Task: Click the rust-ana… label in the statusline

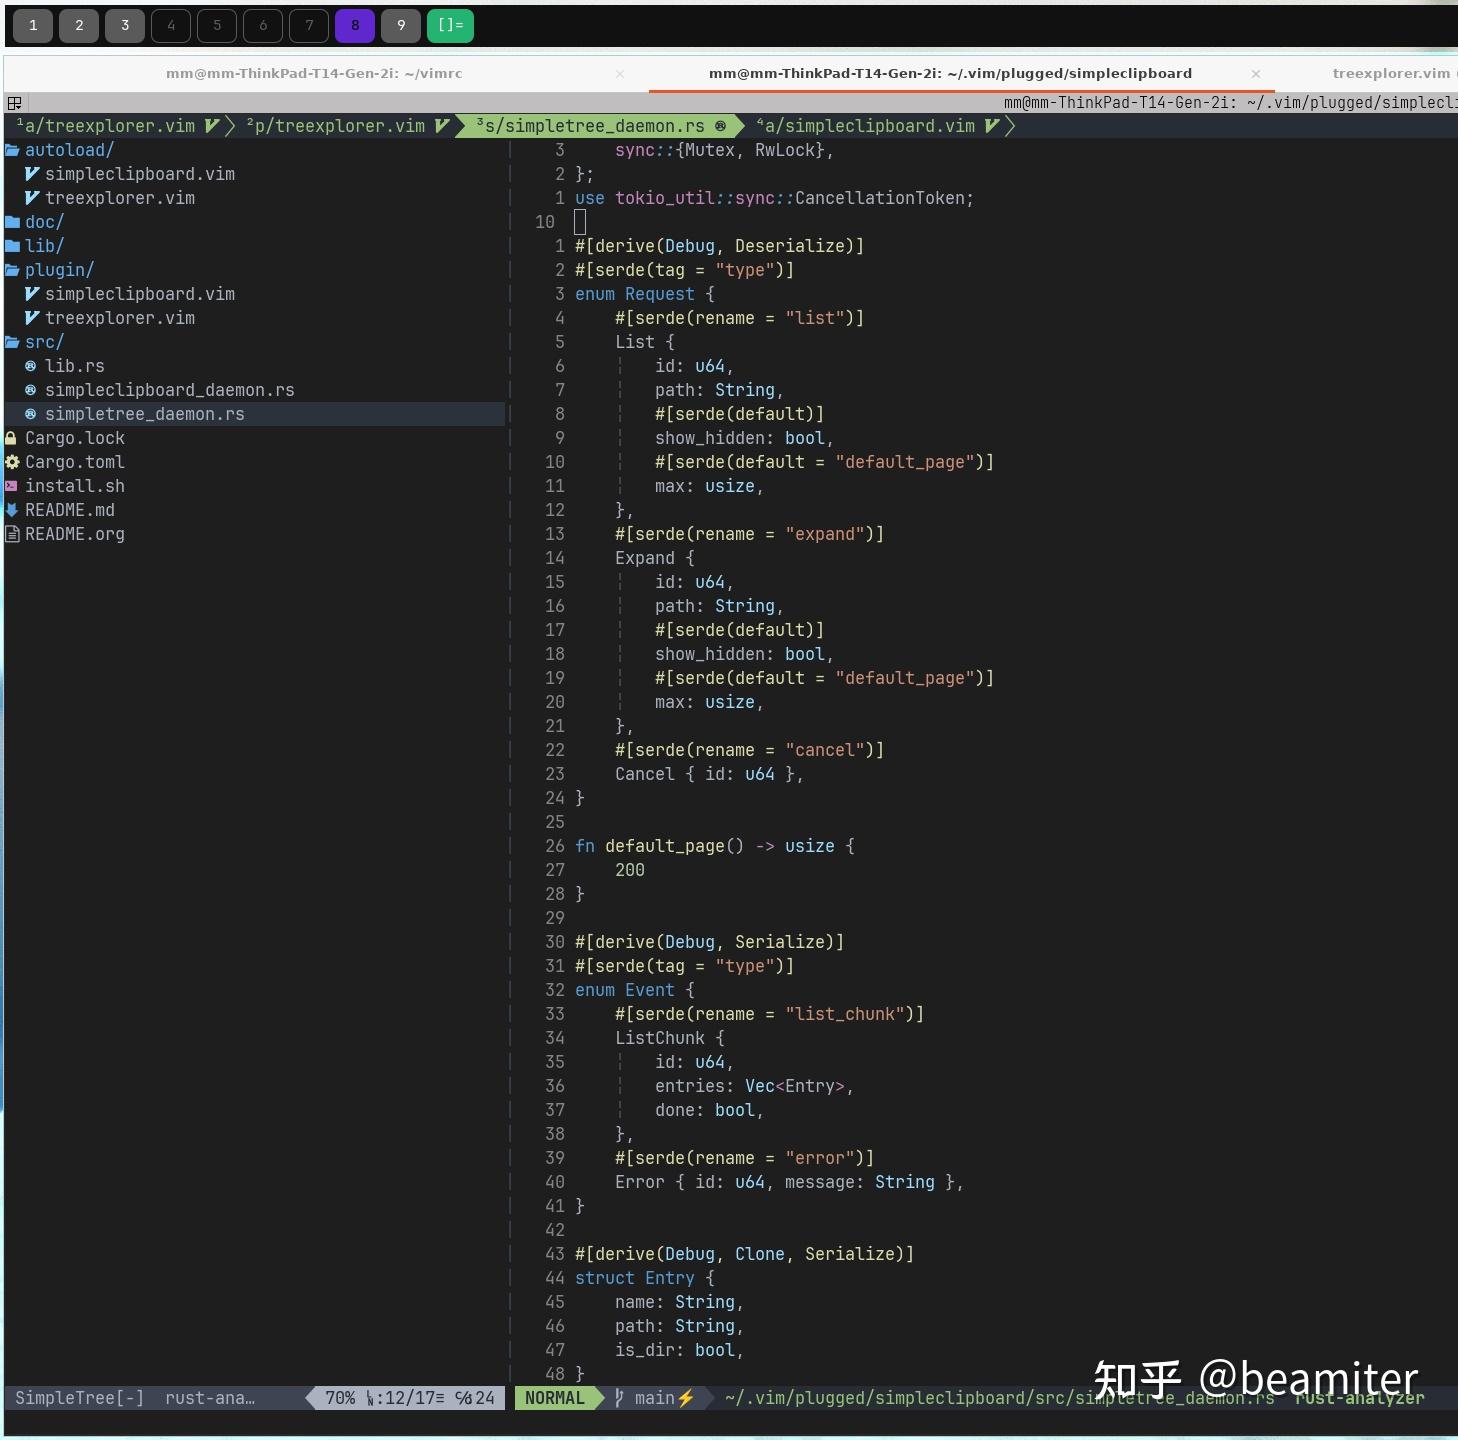Action: pyautogui.click(x=208, y=1397)
